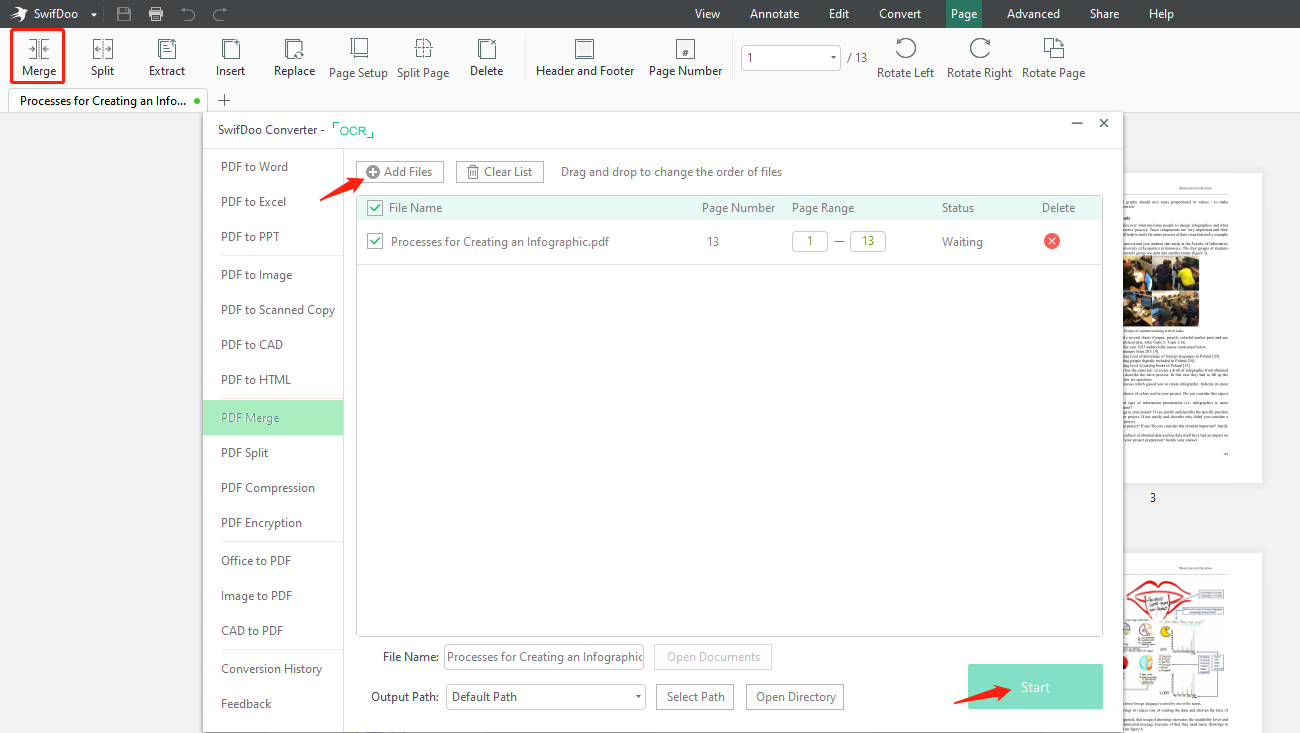
Task: Open the Extract tool
Action: (x=166, y=55)
